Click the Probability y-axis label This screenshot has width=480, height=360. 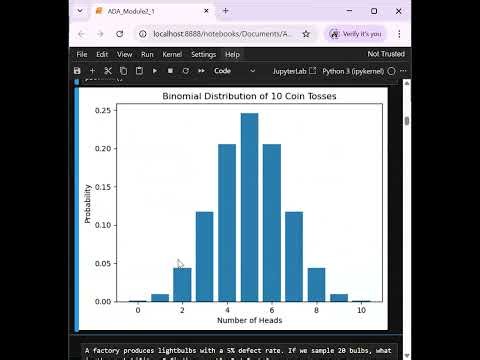pyautogui.click(x=87, y=204)
